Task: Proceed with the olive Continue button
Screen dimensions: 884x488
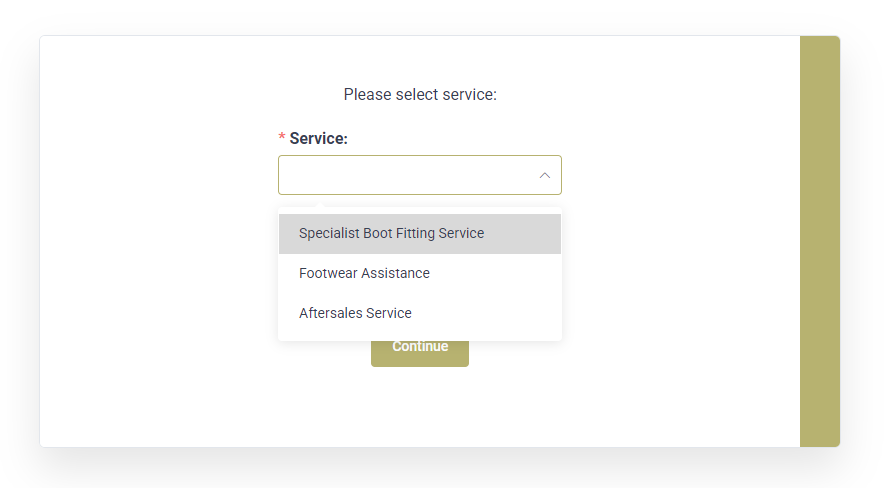Action: [x=420, y=353]
